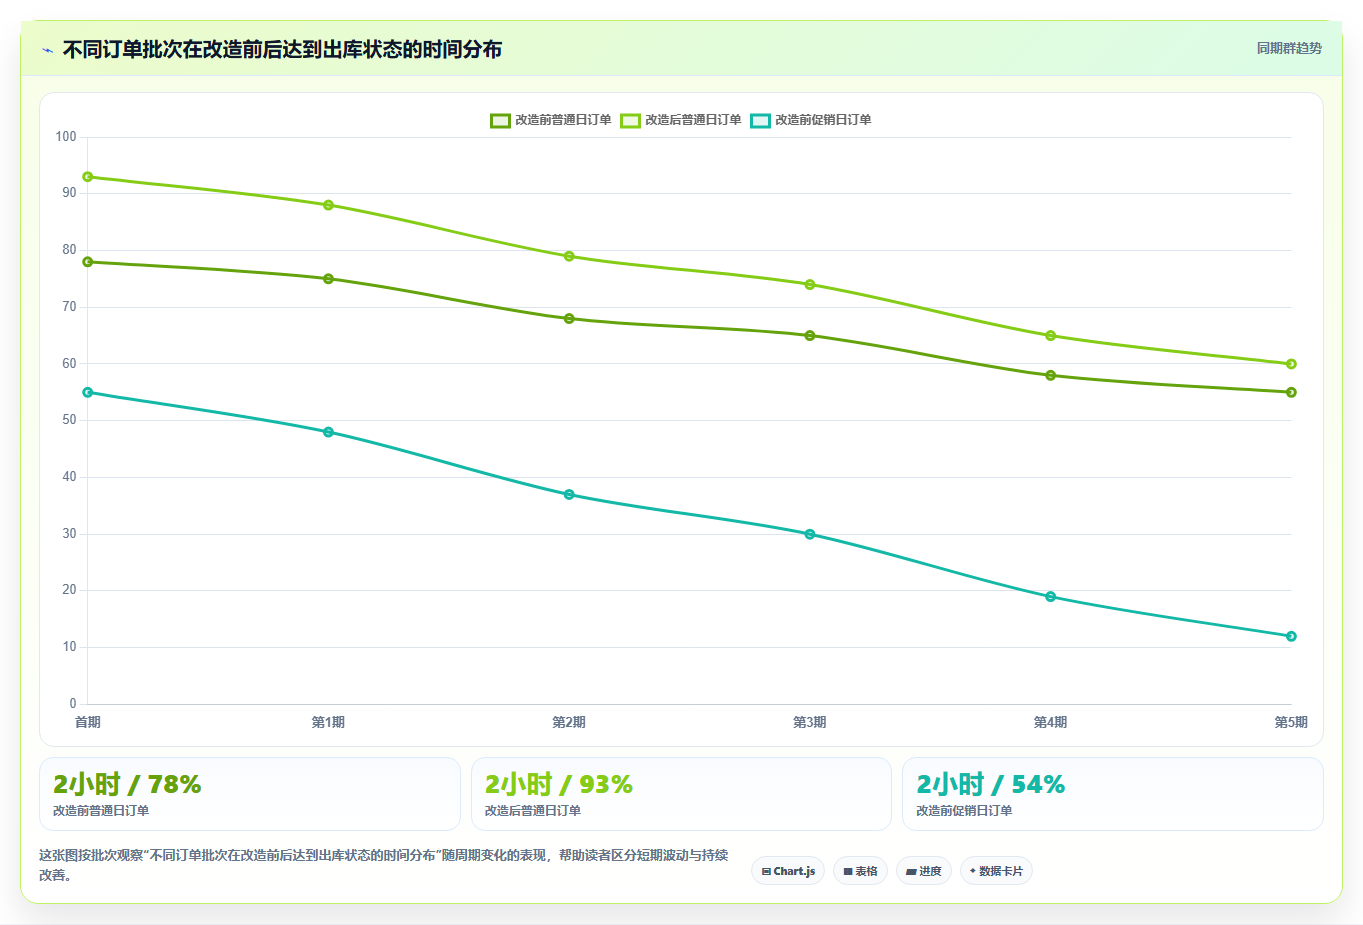Click the x-axis label 第2期
The height and width of the screenshot is (925, 1363).
point(569,722)
